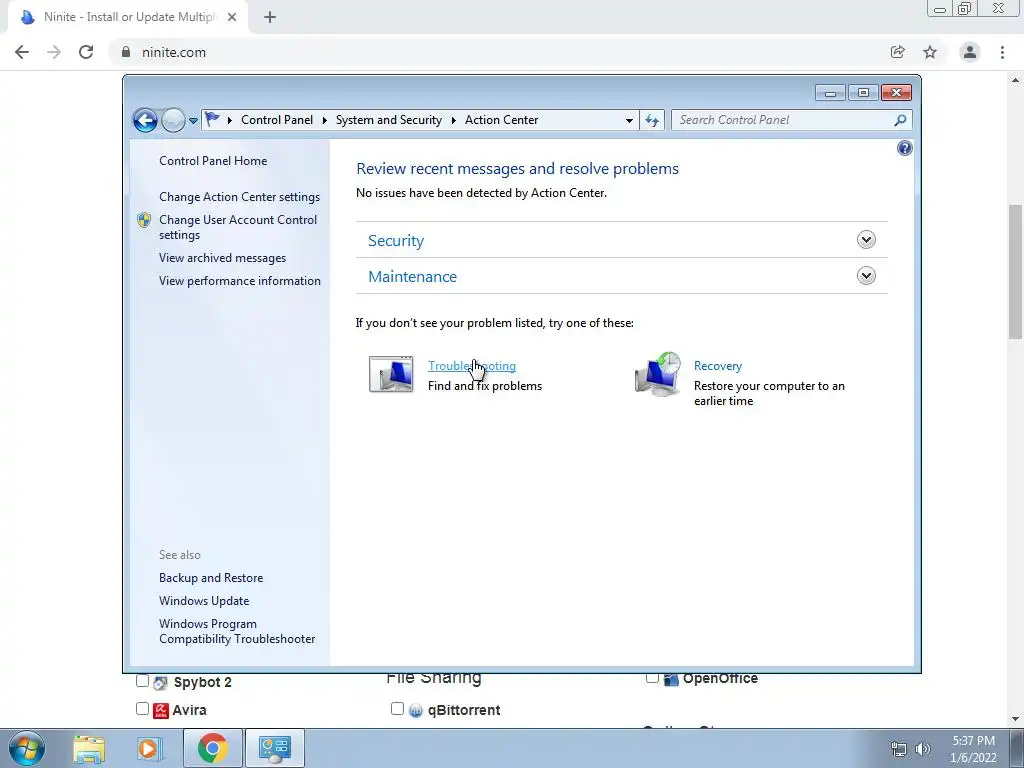Click the OpenOffice icon on Ninite page
1024x768 pixels.
point(671,679)
